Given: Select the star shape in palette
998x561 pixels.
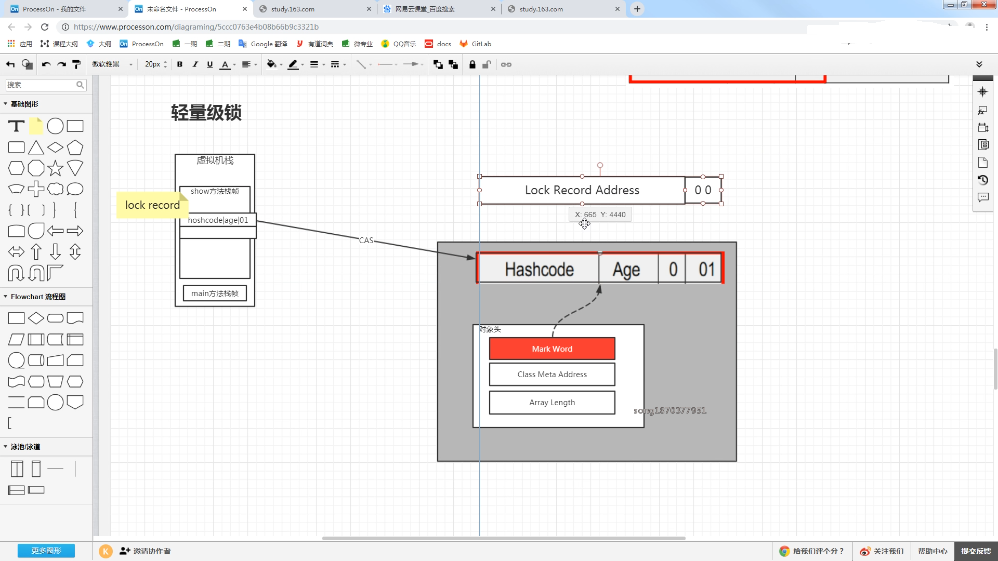Looking at the screenshot, I should [55, 168].
